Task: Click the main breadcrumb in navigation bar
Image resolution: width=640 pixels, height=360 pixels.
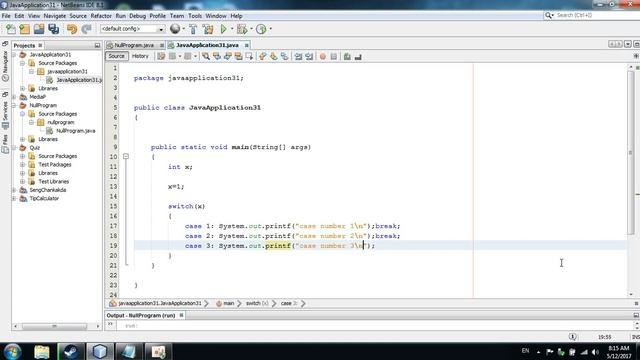Action: point(225,303)
